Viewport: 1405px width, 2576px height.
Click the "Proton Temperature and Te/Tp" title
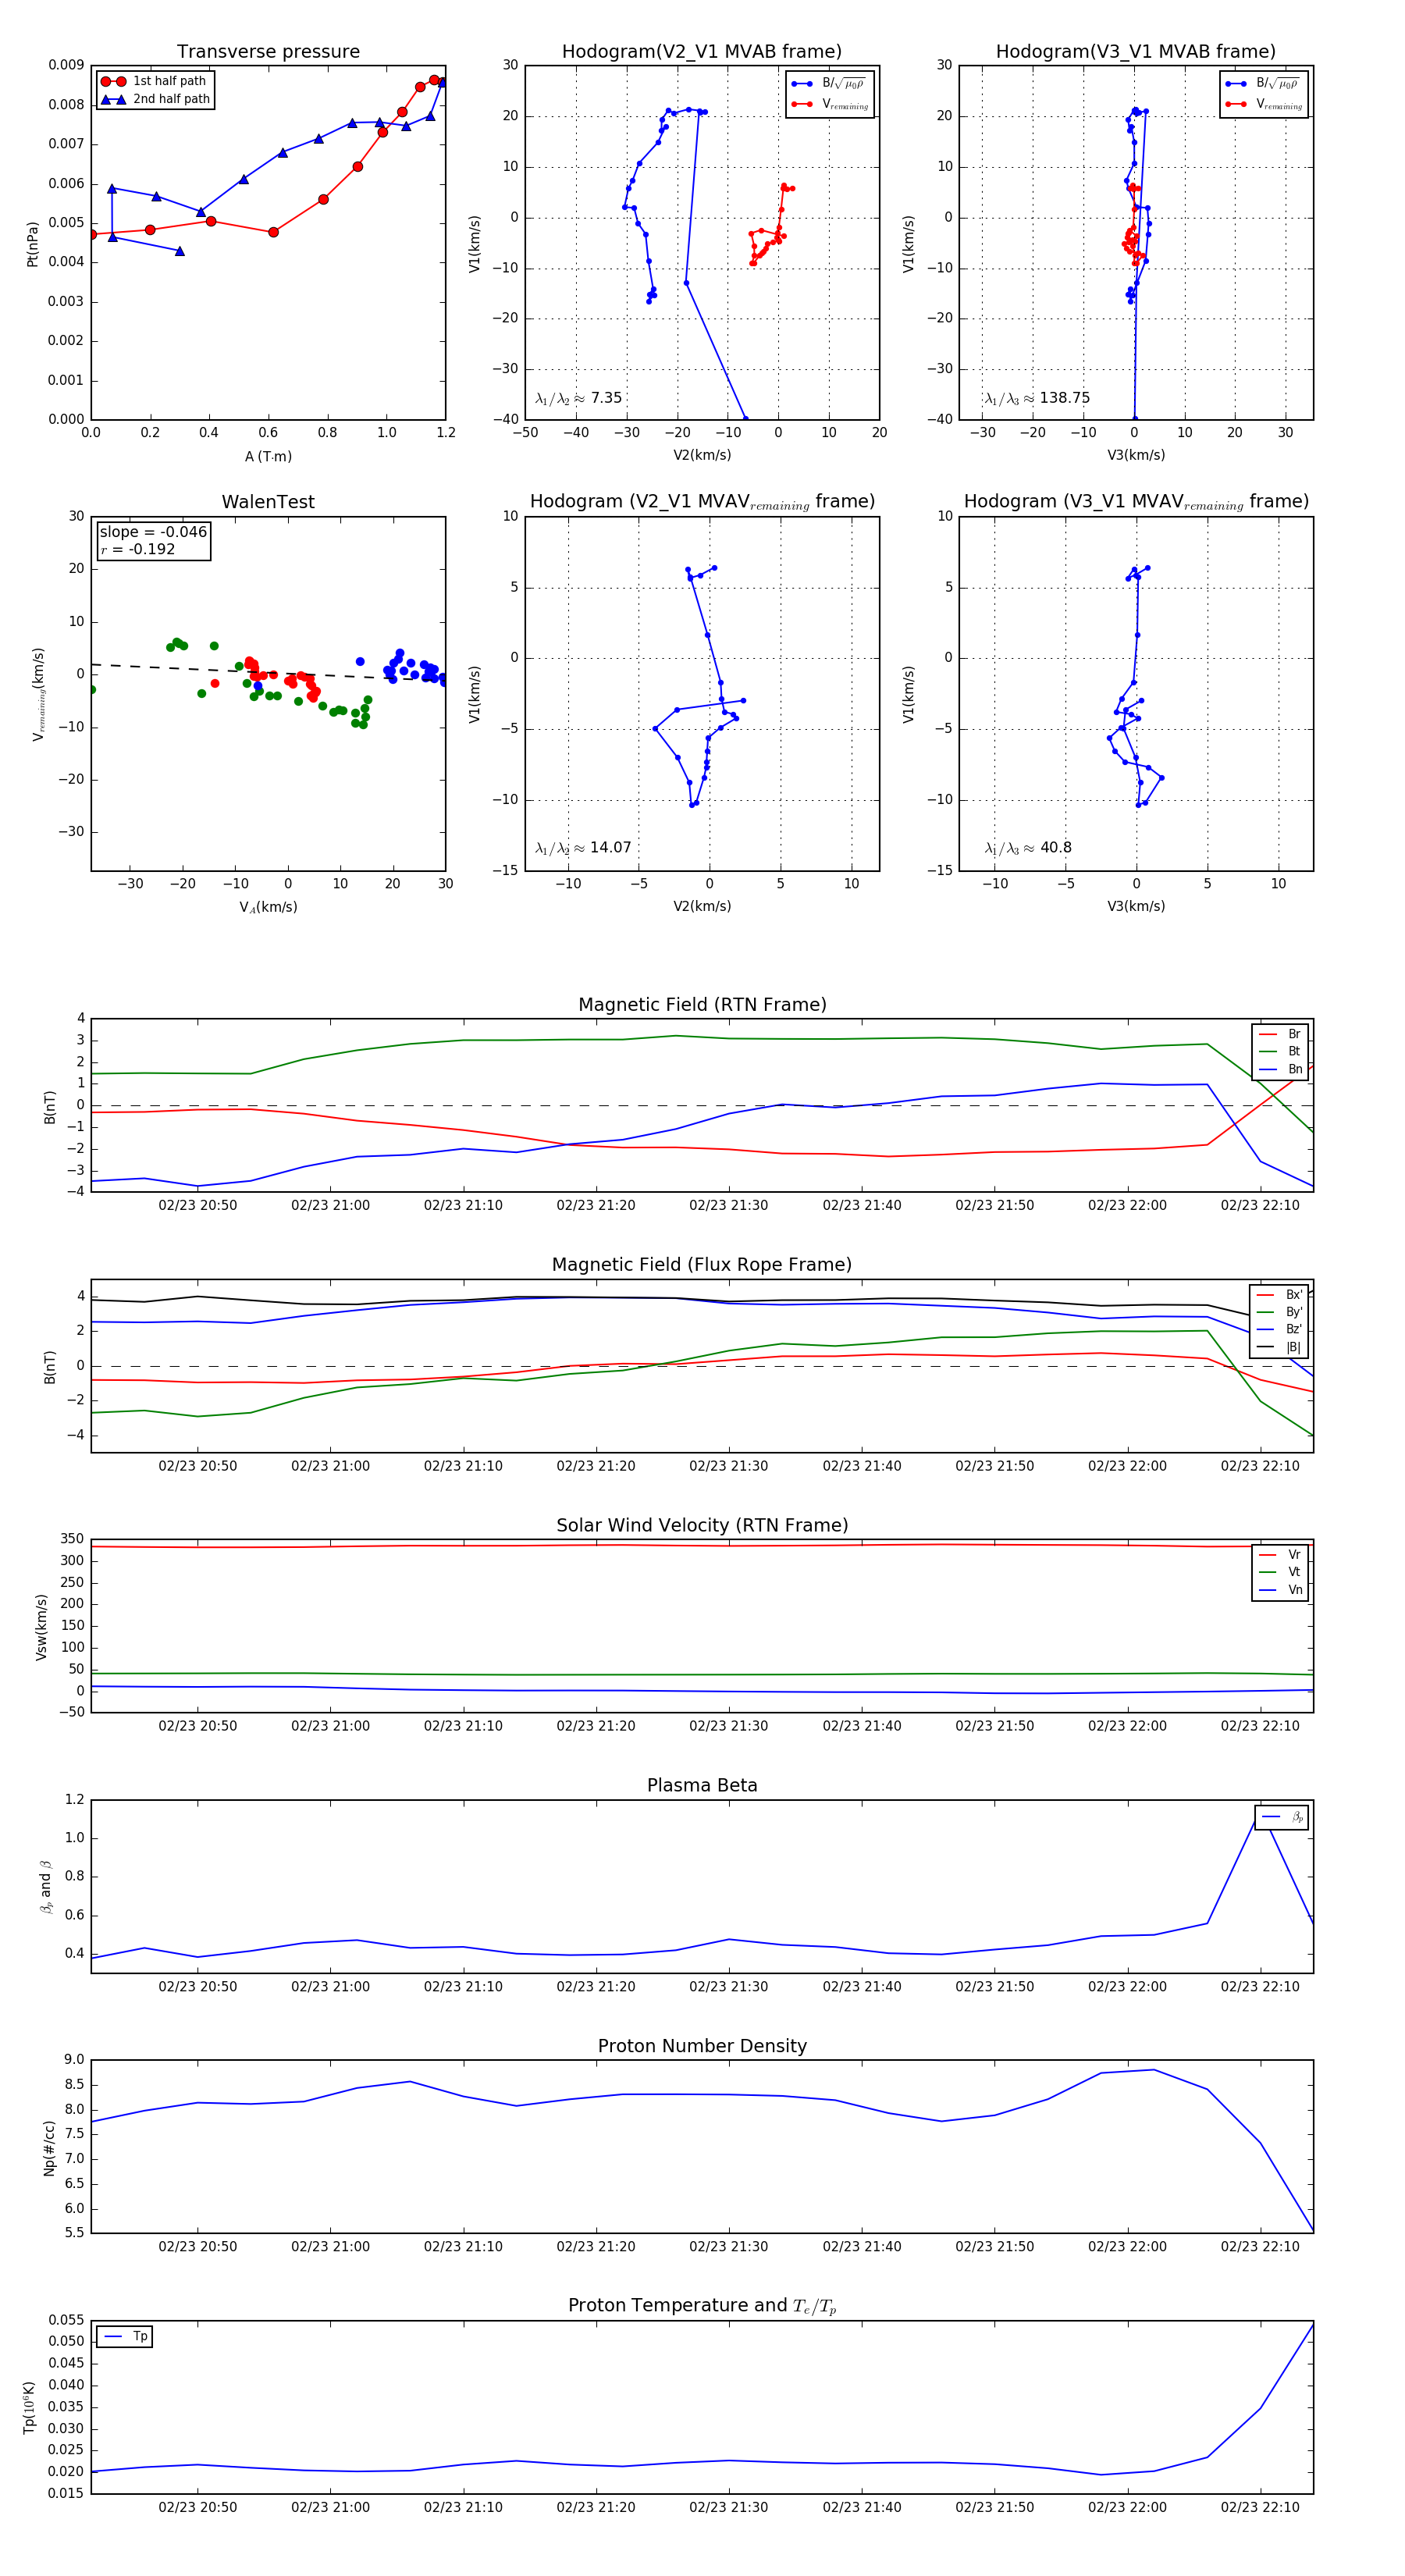click(x=702, y=2306)
